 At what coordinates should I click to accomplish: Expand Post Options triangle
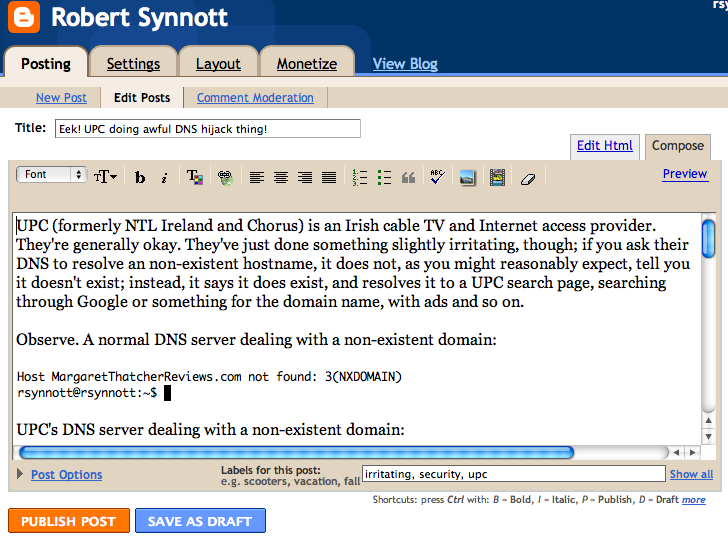20,474
